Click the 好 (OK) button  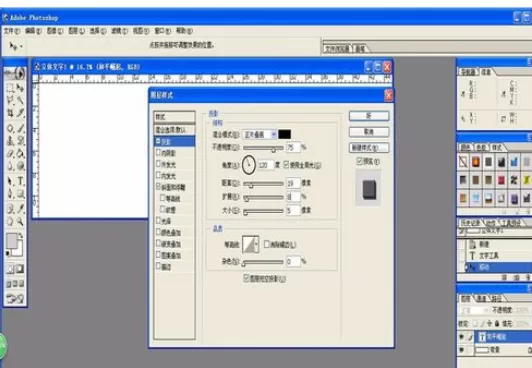[369, 116]
